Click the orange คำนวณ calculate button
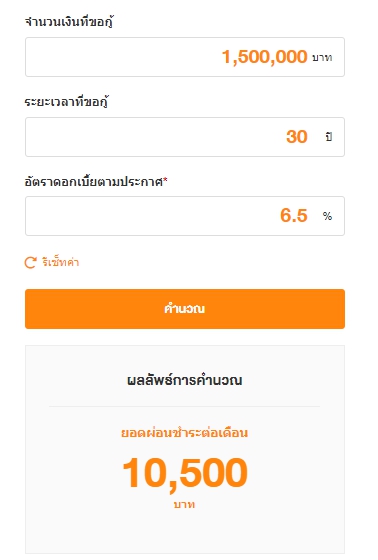Screen dimensions: 378x560 coord(185,309)
